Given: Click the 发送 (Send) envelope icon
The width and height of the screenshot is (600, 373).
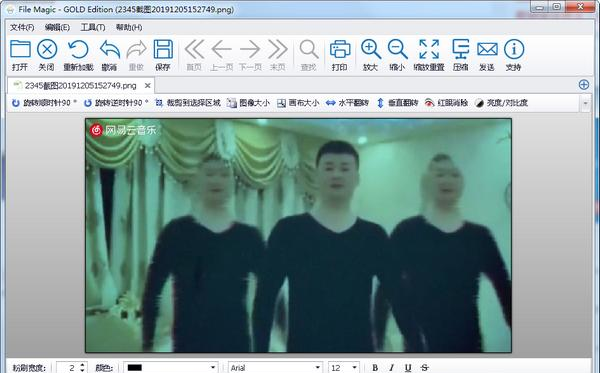Looking at the screenshot, I should pos(487,49).
